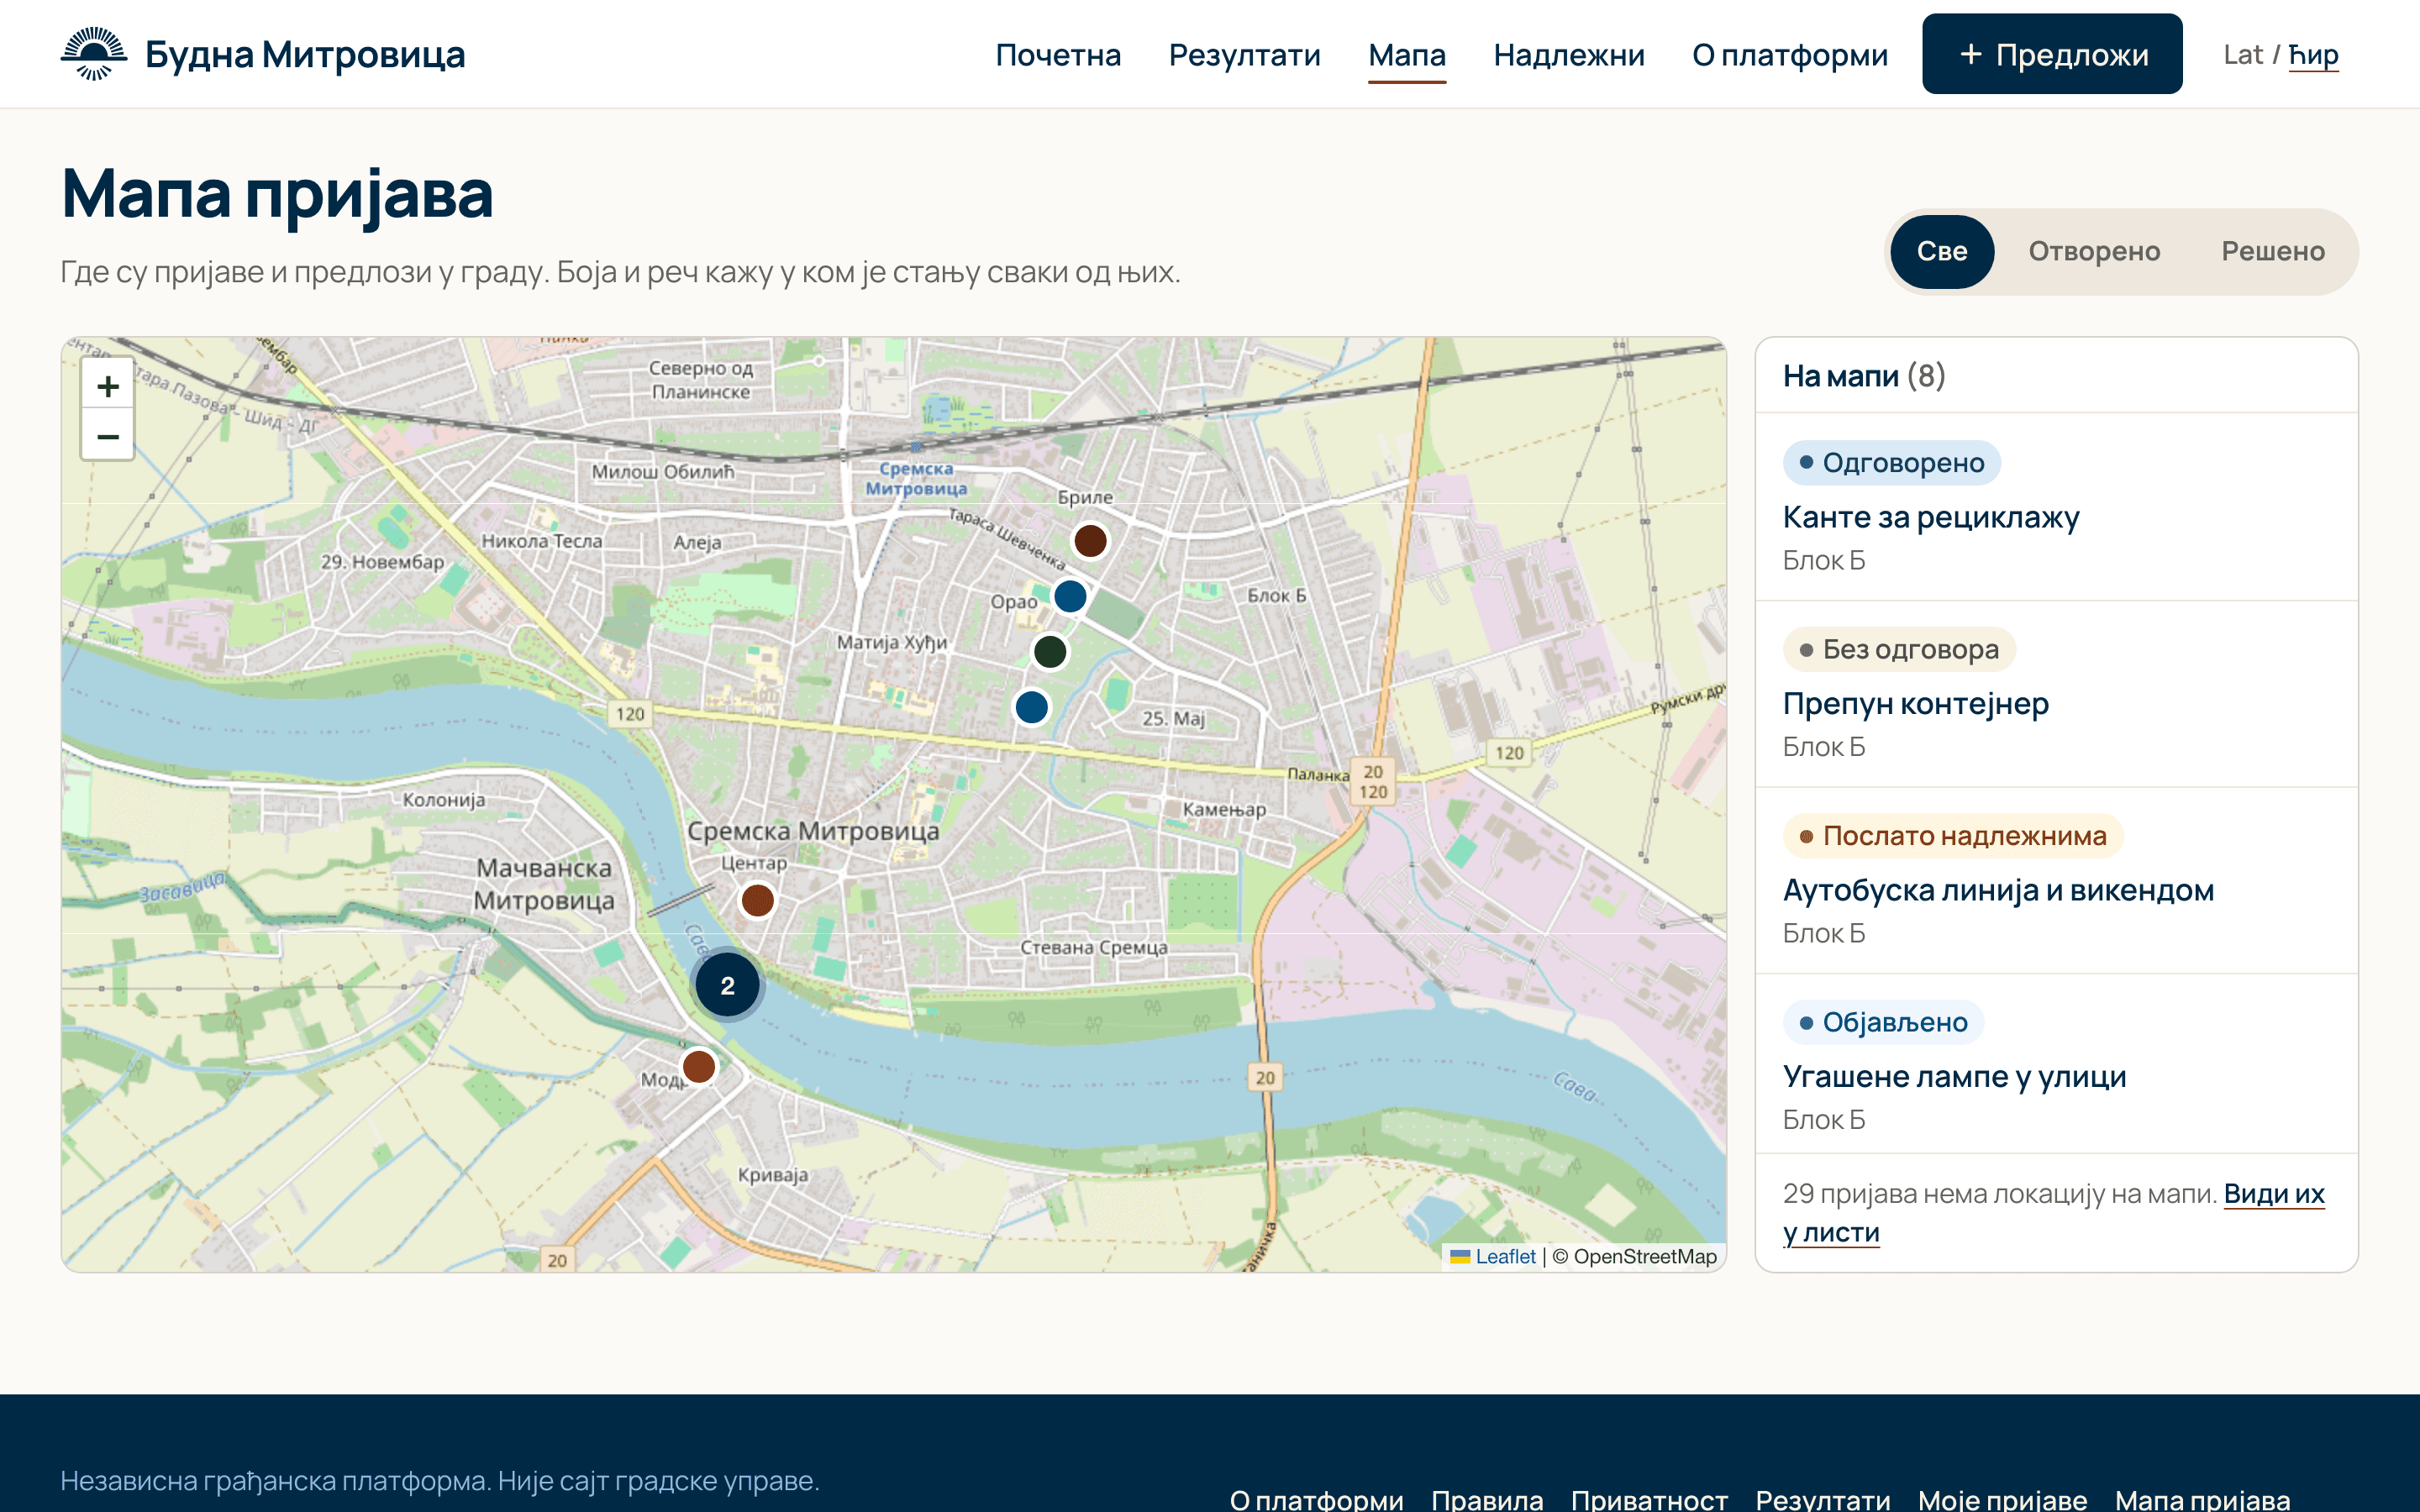The image size is (2420, 1512).
Task: Switch script to Ћир
Action: [x=2313, y=54]
